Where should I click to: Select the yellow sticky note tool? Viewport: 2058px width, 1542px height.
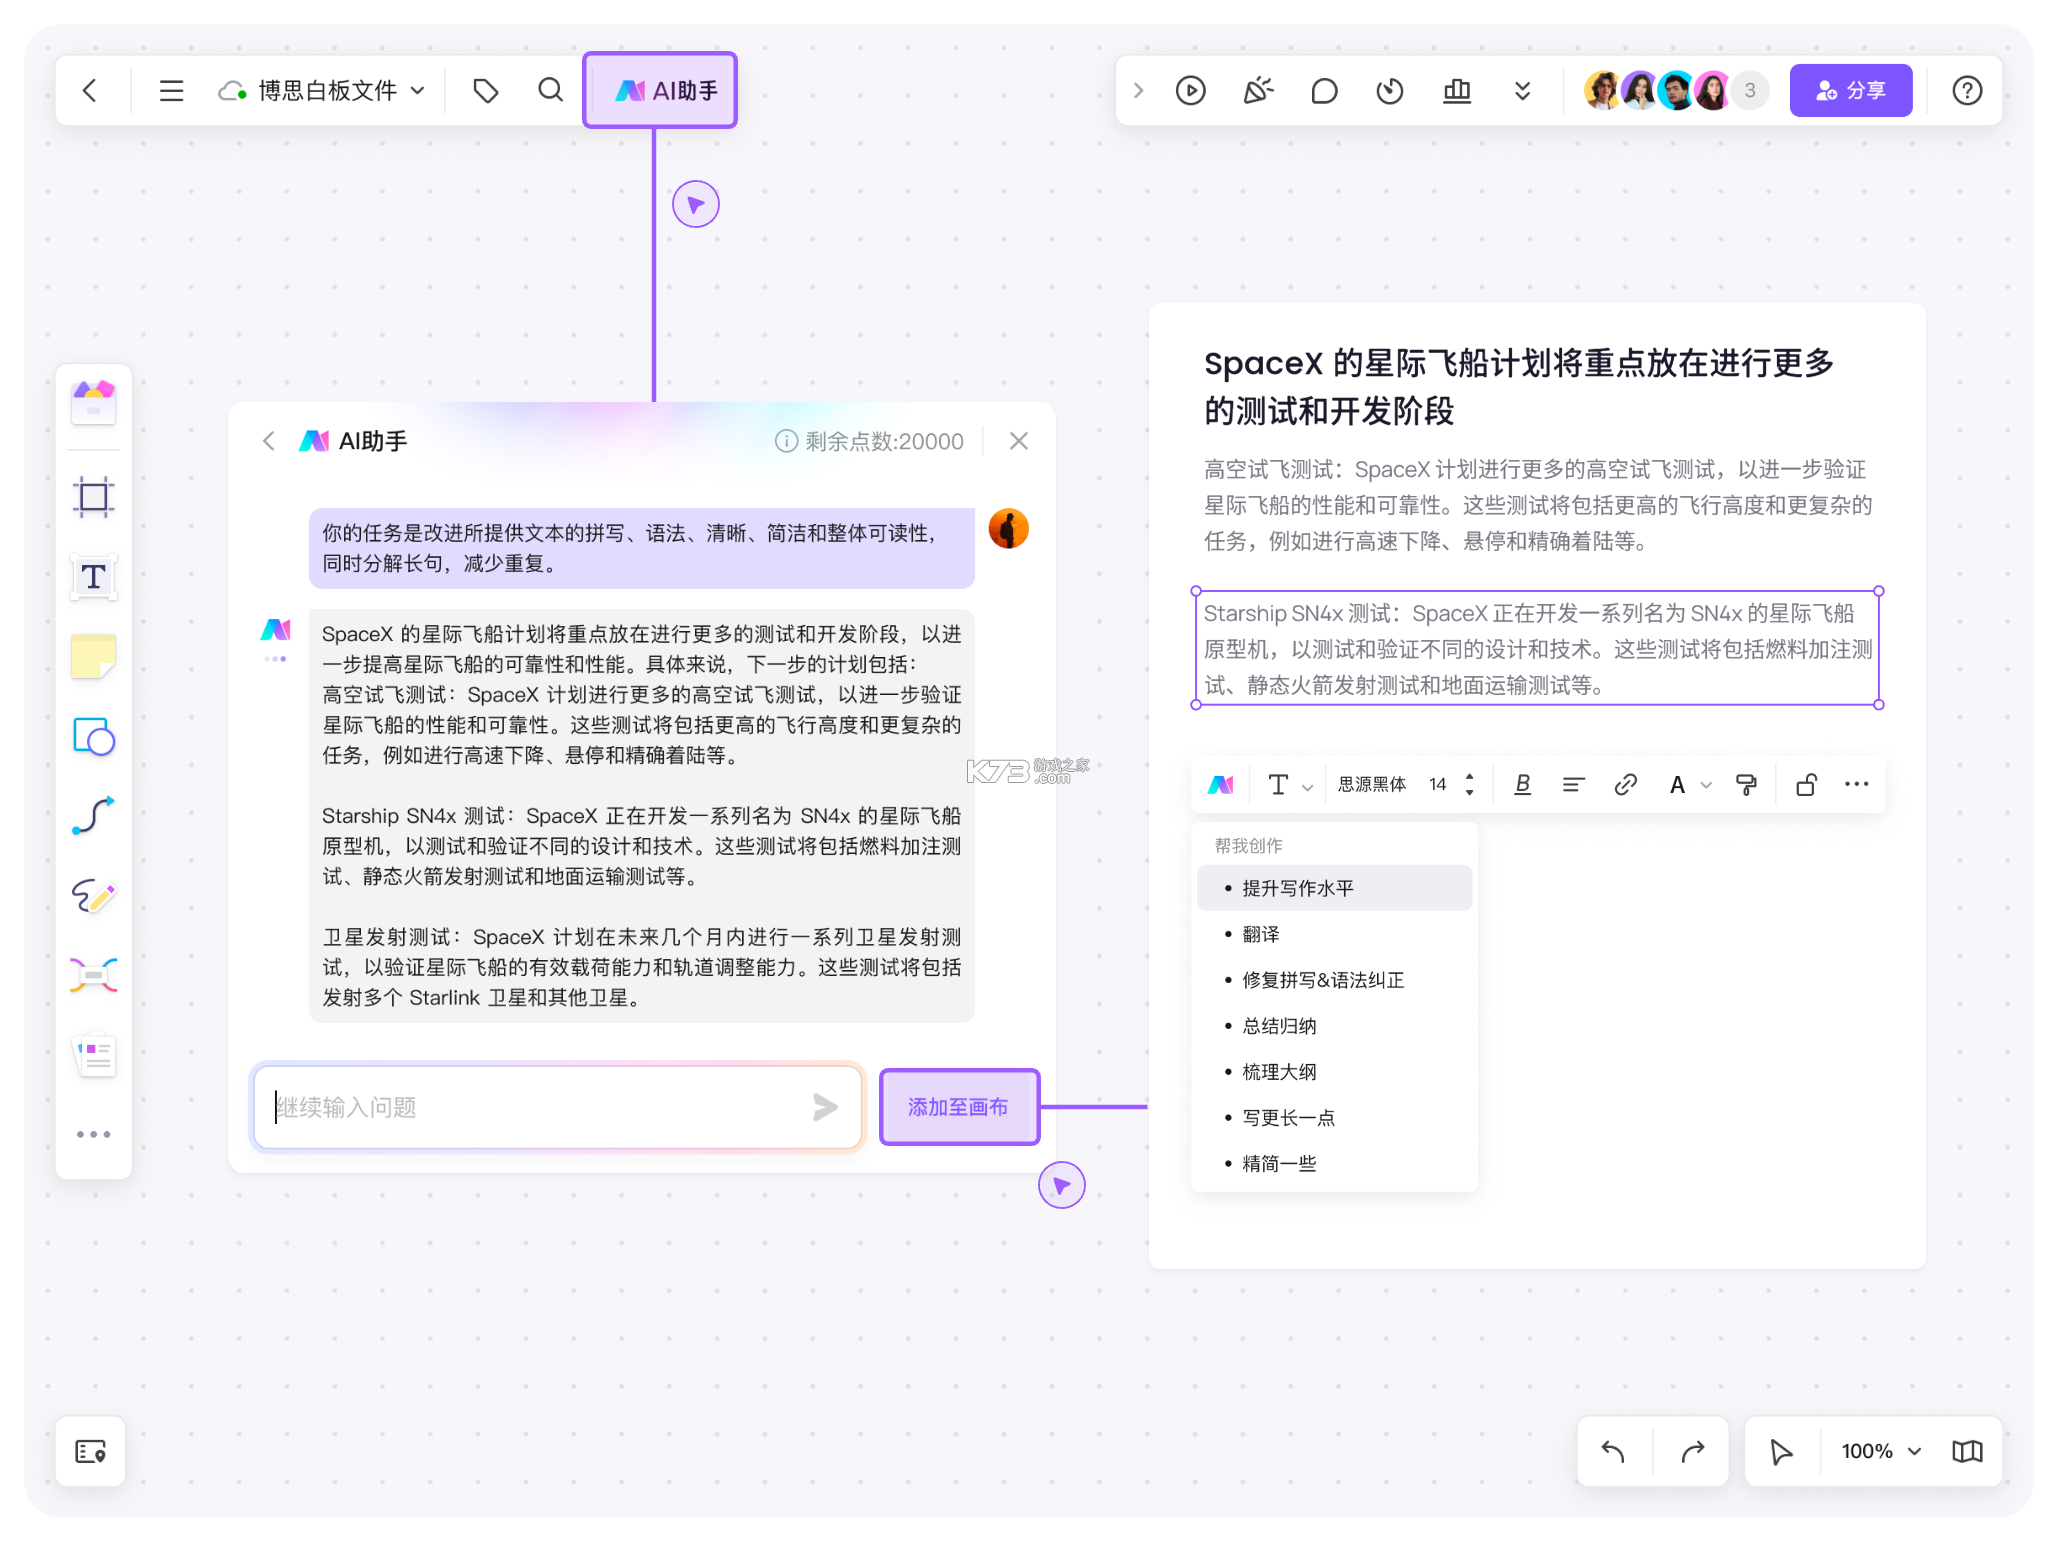(x=94, y=657)
